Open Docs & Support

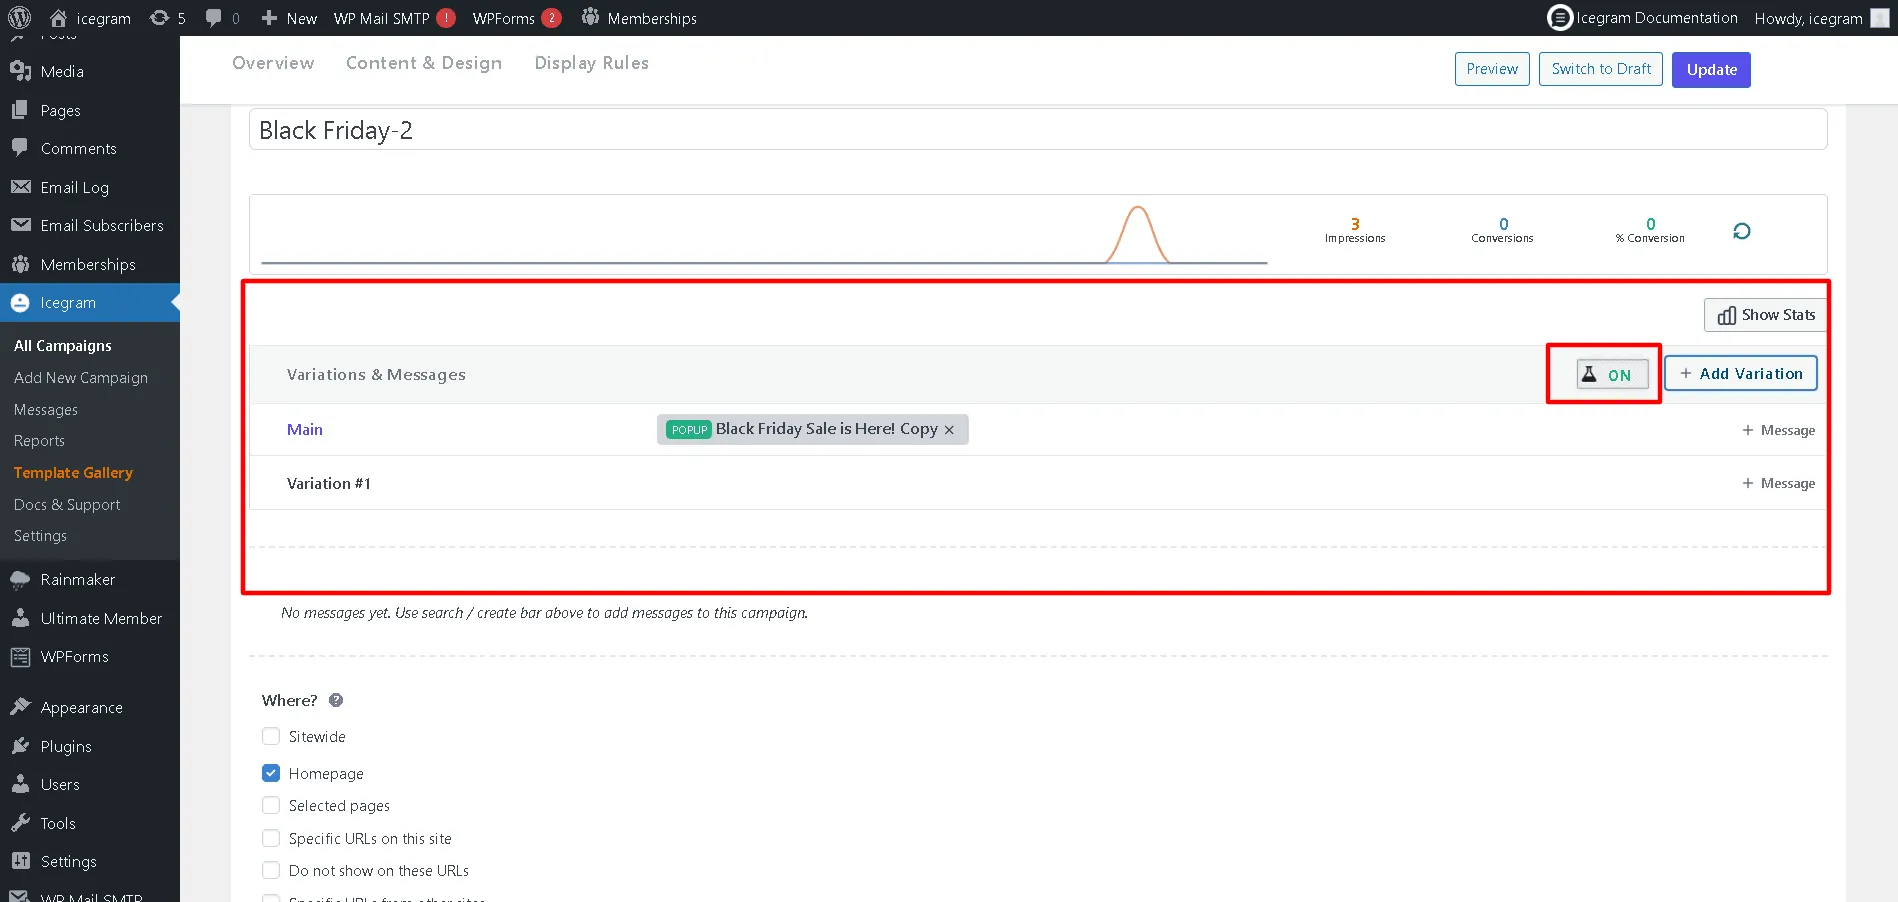(67, 505)
